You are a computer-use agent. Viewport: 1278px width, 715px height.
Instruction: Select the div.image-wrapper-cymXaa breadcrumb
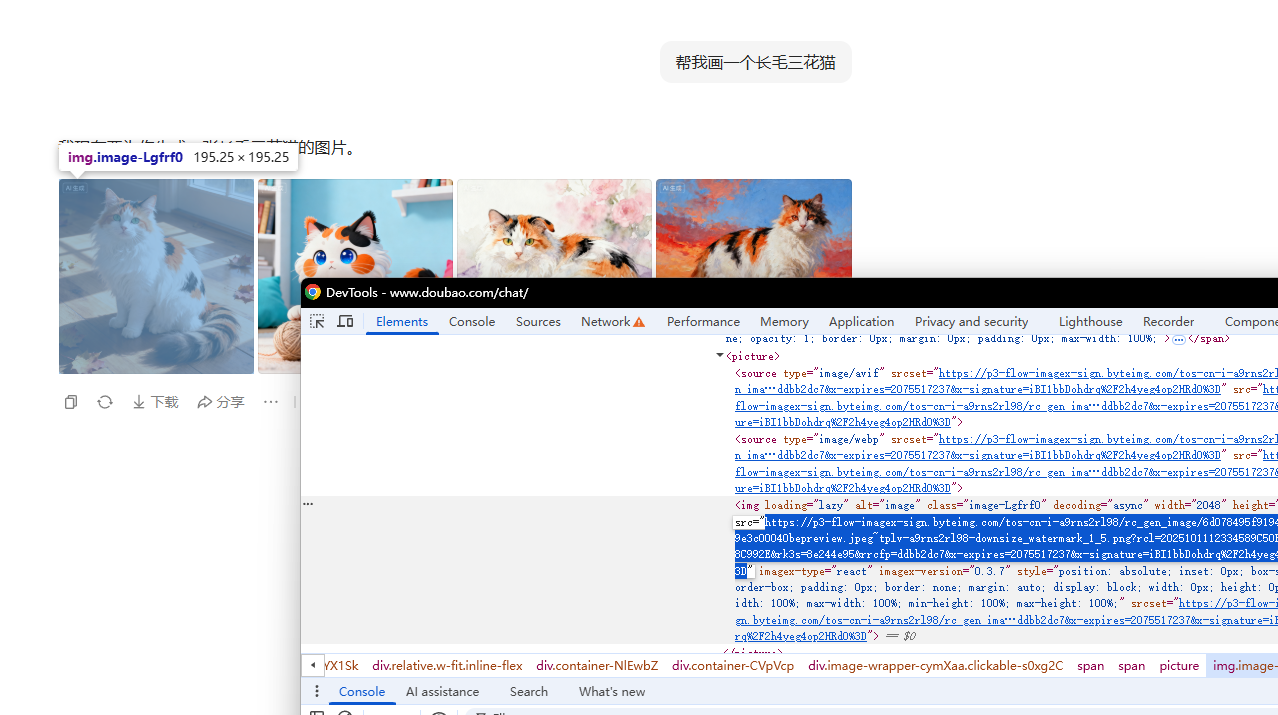tap(935, 665)
